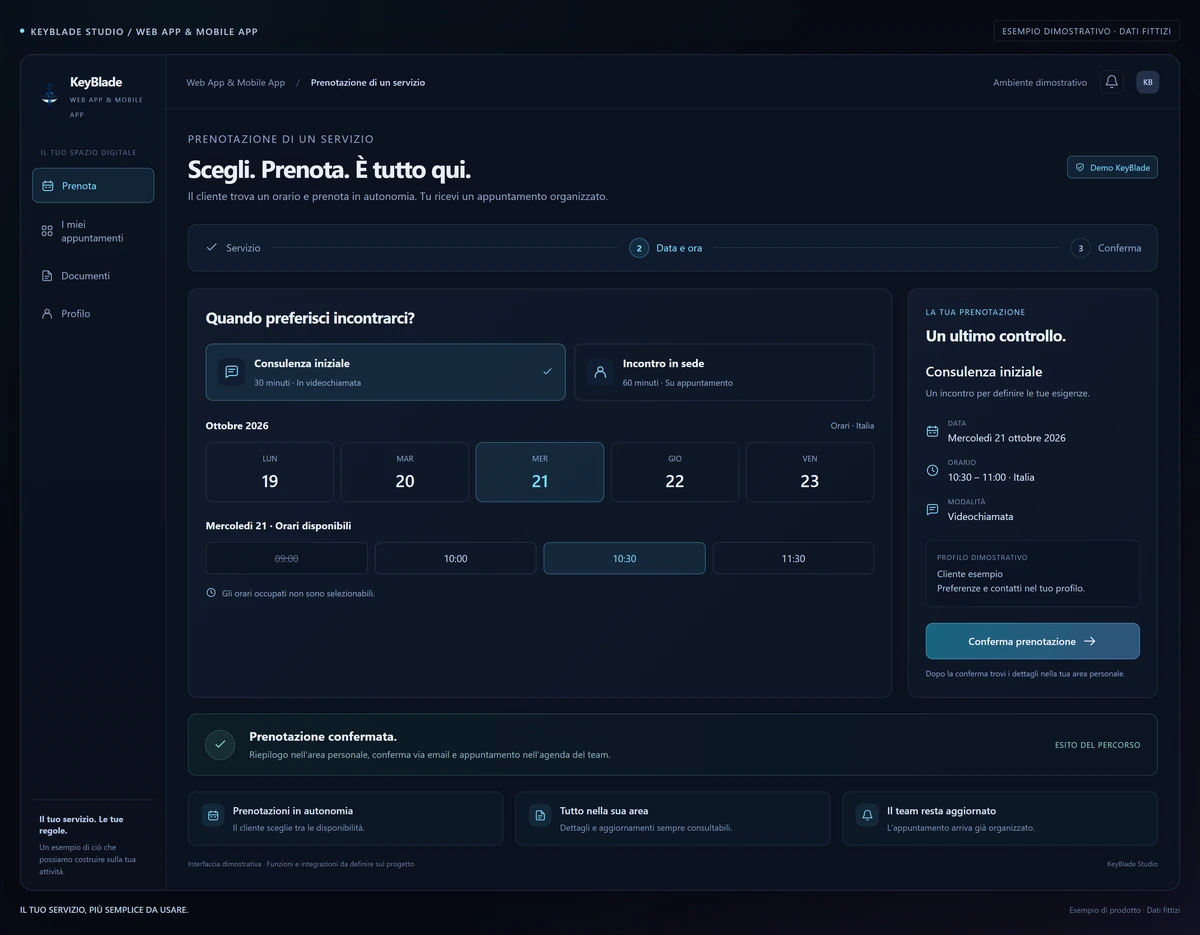1200x935 pixels.
Task: Click the clock icon next to Orario summary
Action: click(x=932, y=470)
